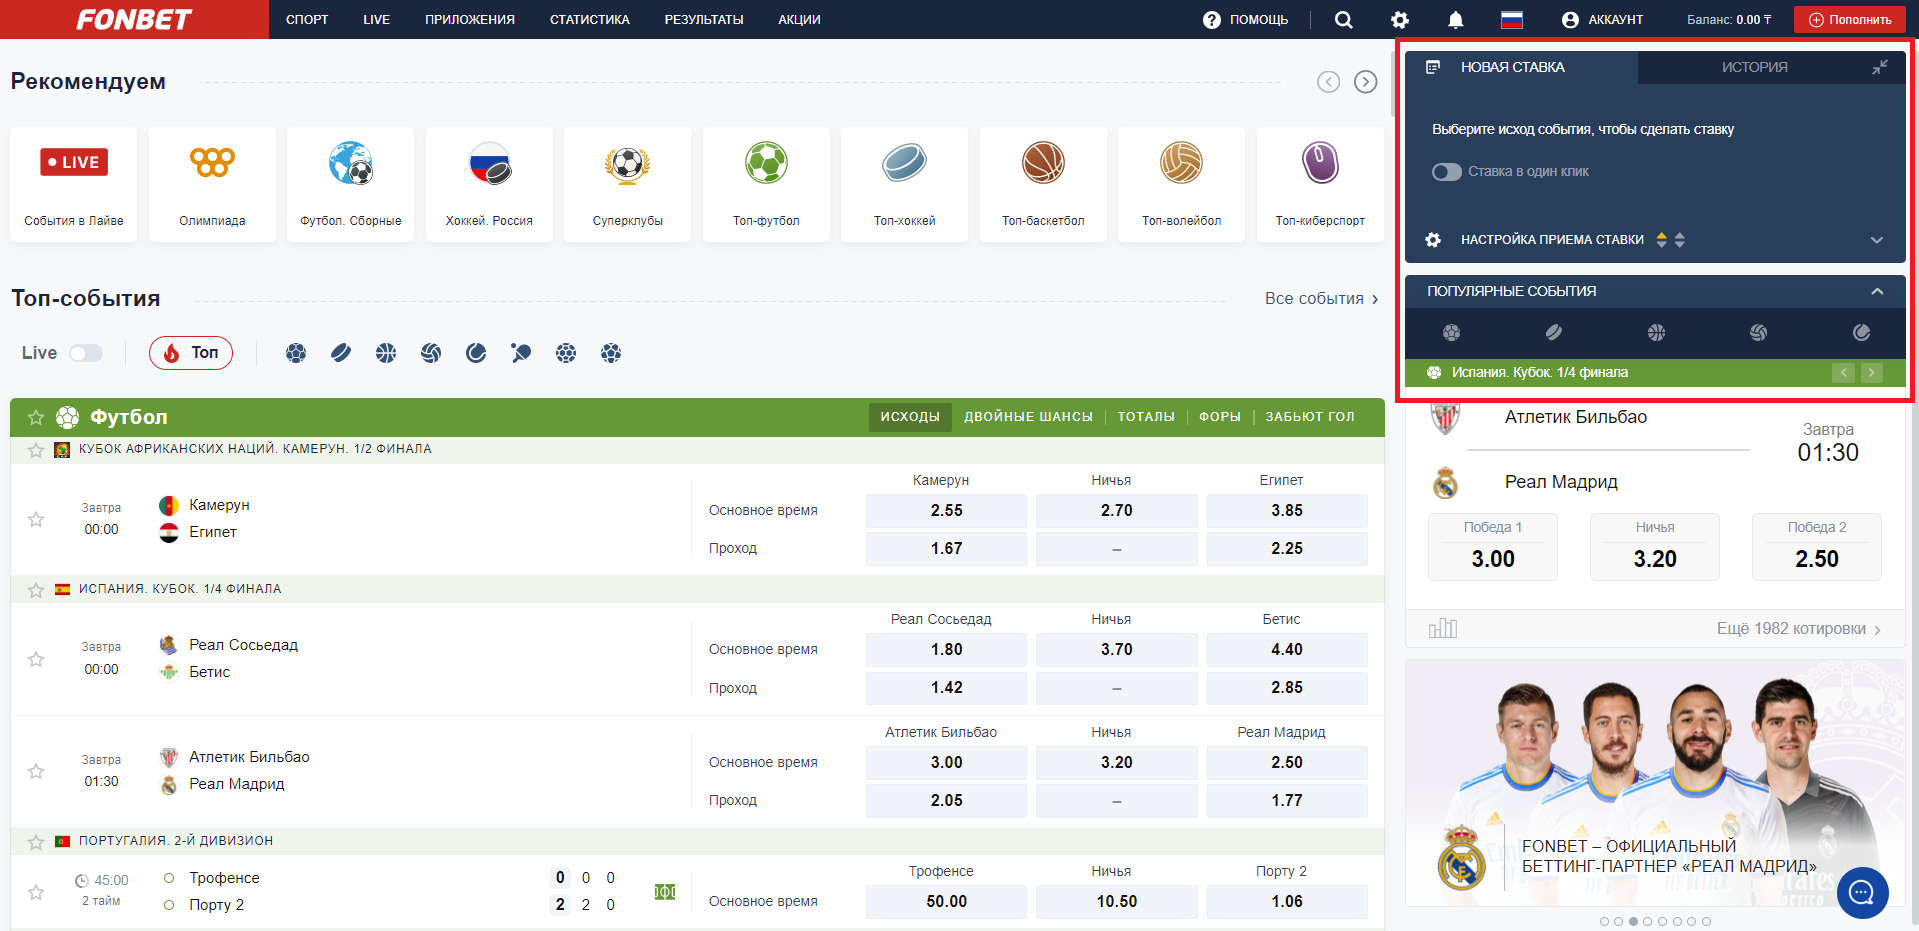Select football icon in Популярные события panel
The image size is (1919, 931).
click(x=1452, y=333)
